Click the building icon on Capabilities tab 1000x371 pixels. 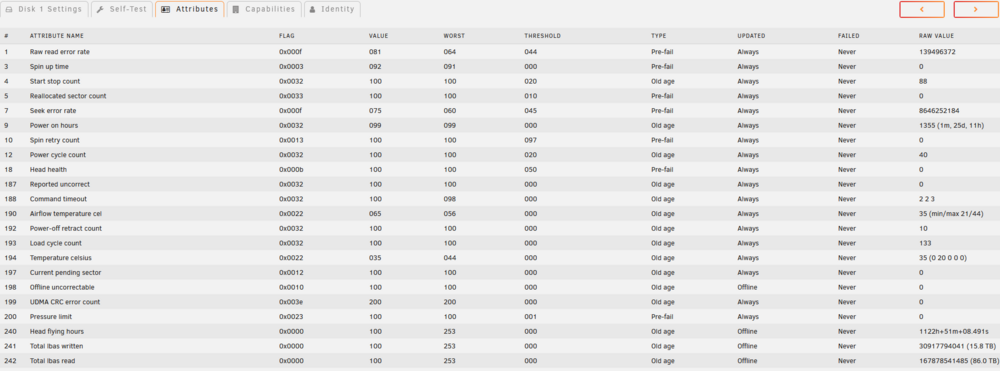coord(237,10)
